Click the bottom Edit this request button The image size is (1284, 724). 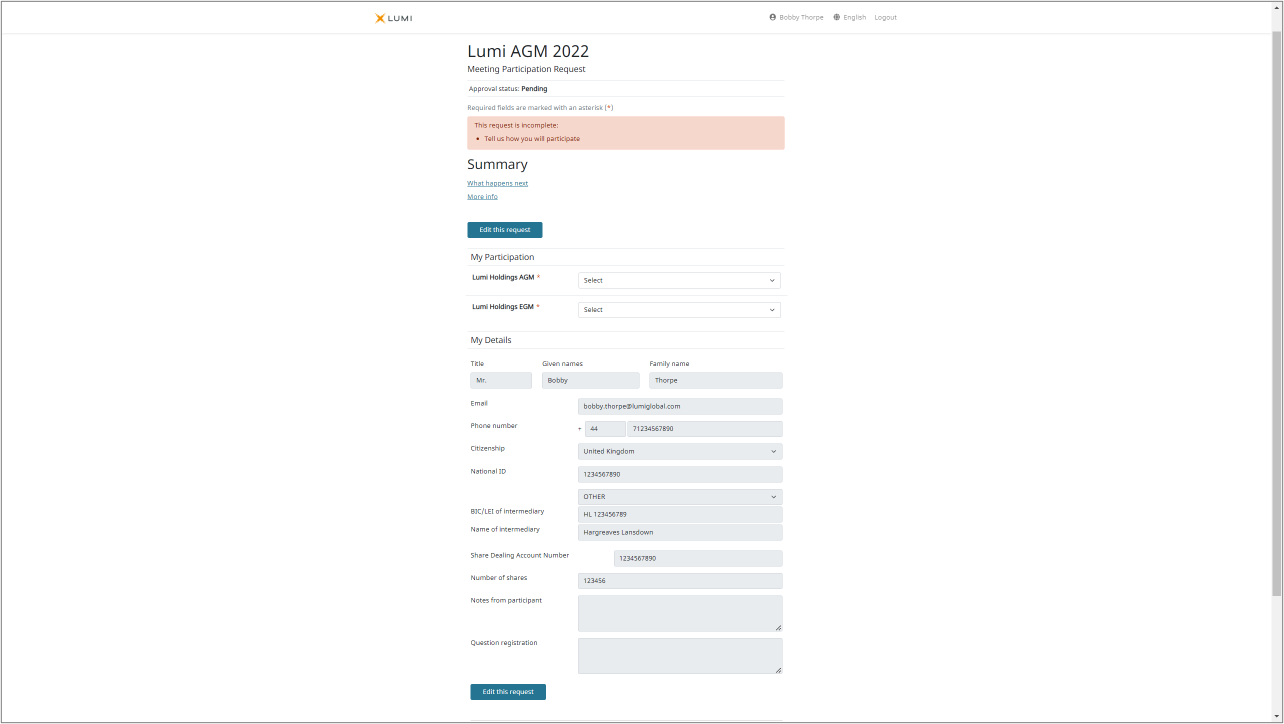point(508,692)
